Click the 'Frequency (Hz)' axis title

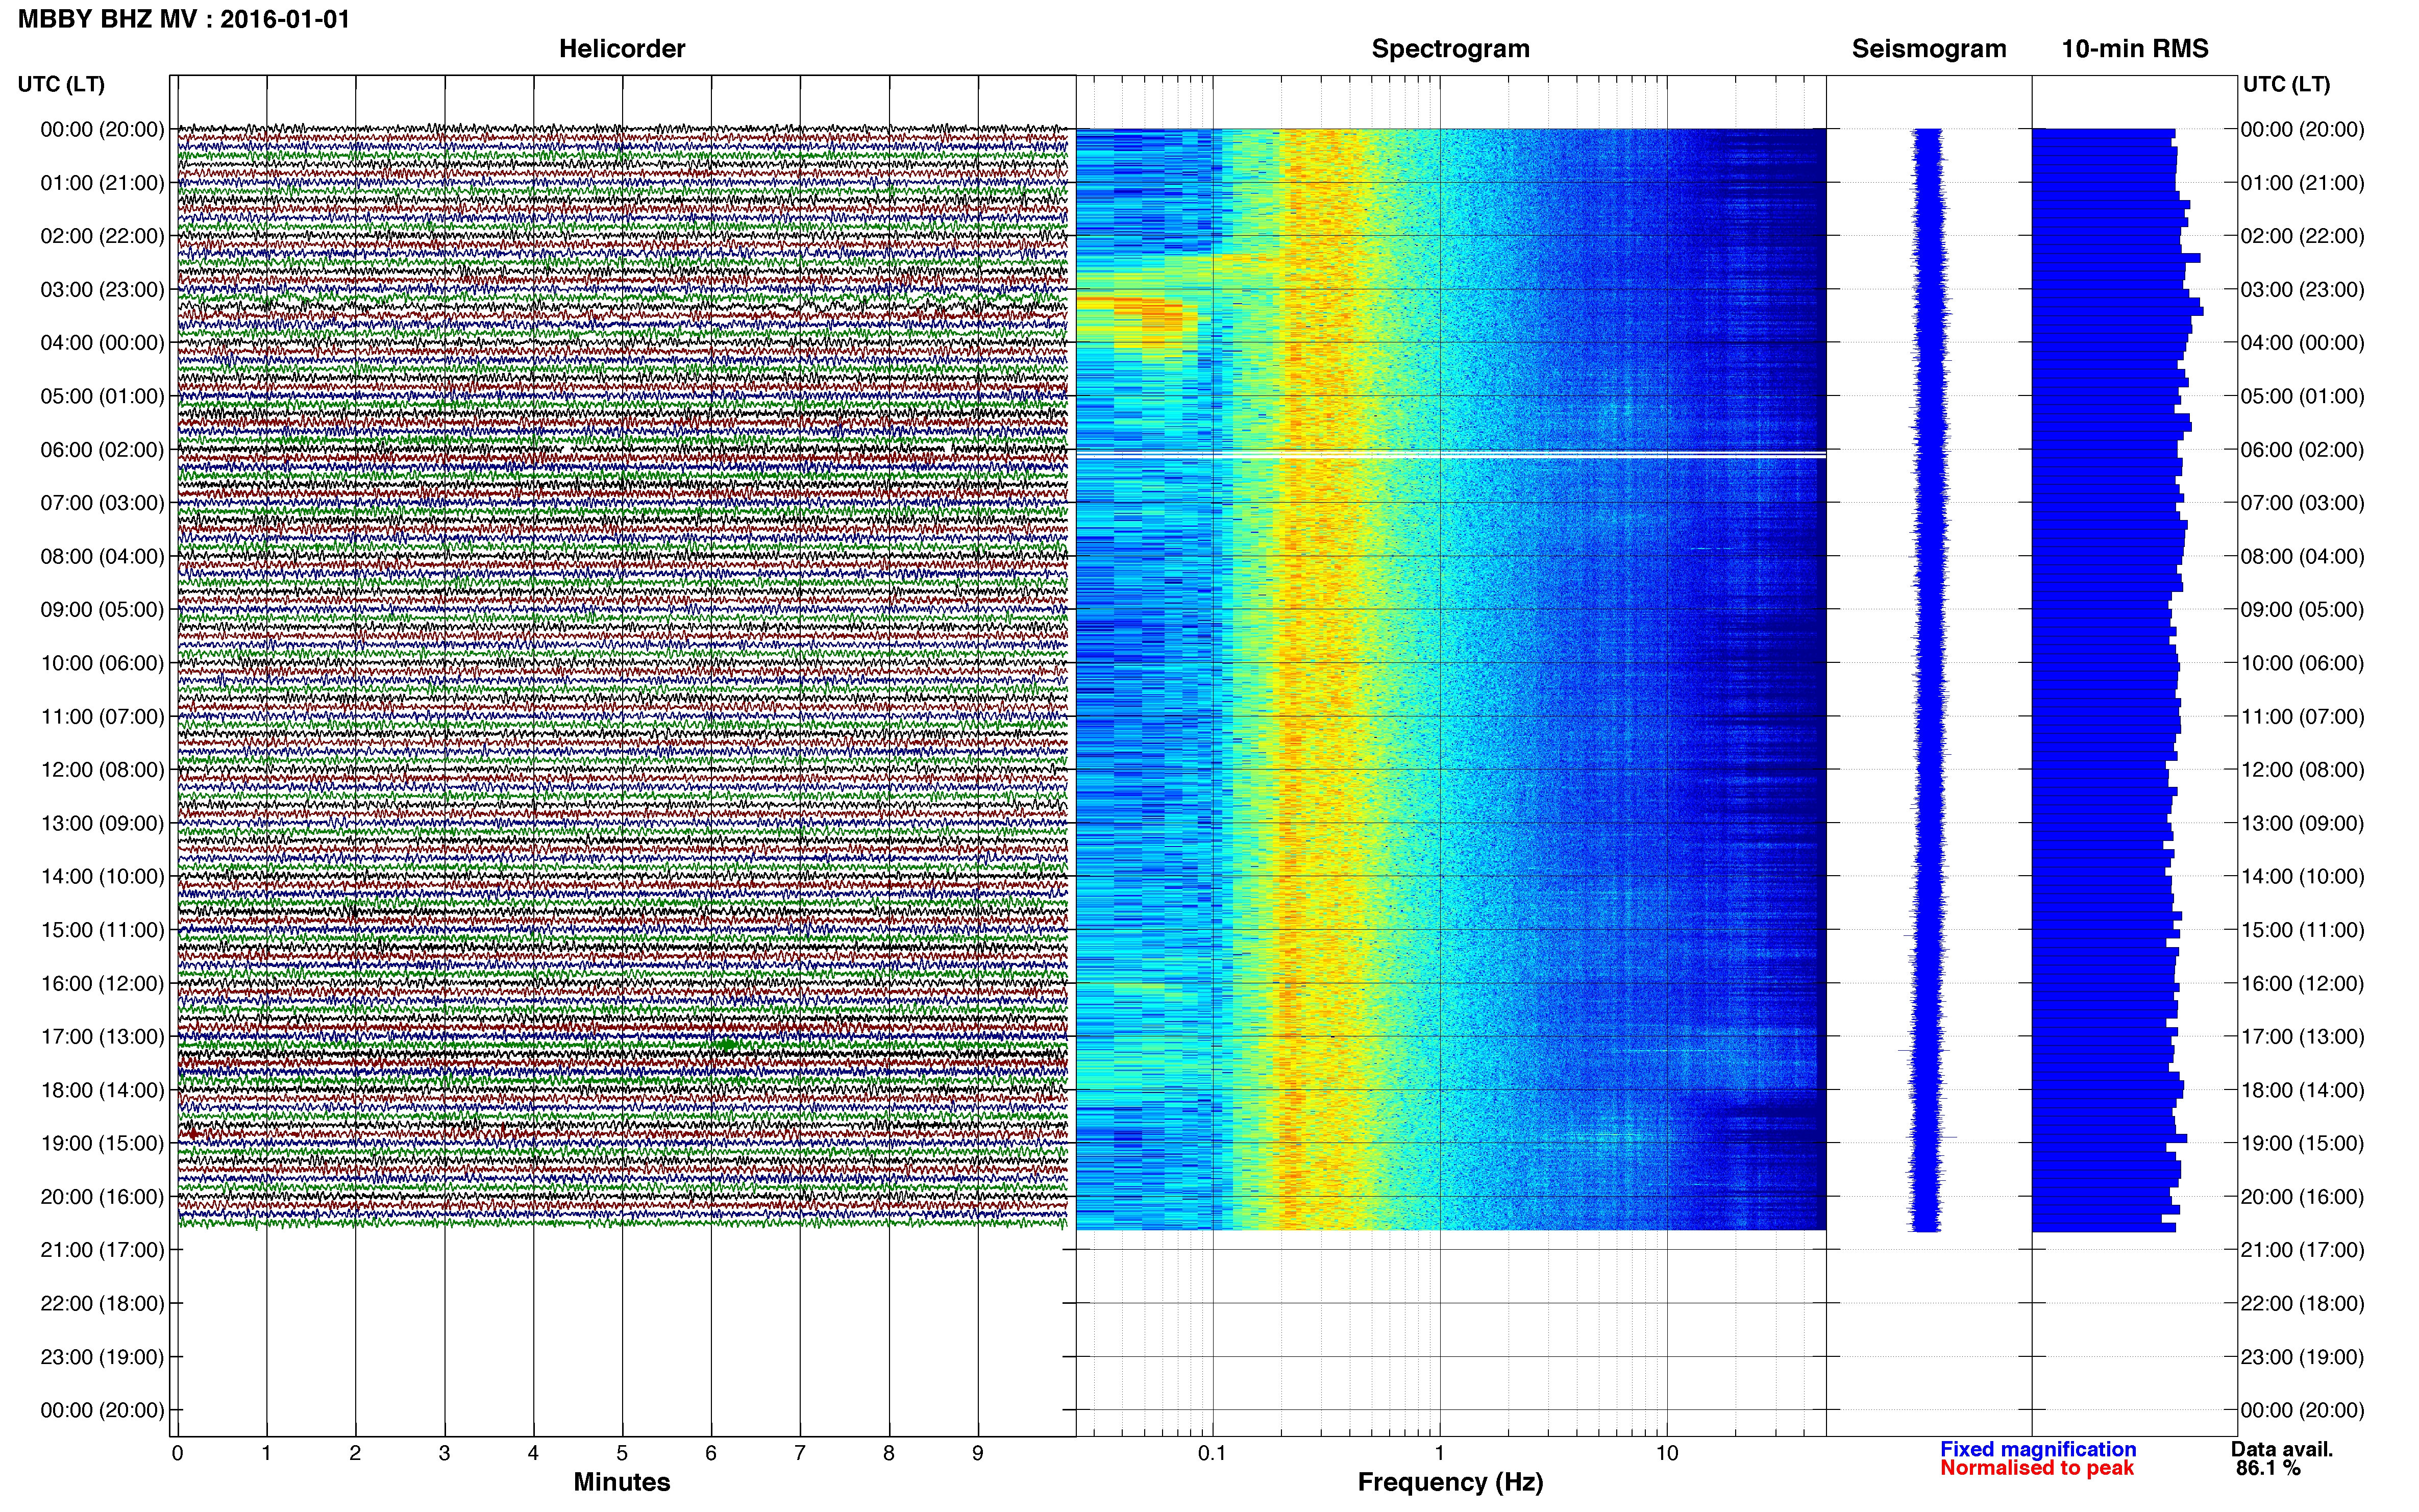[1450, 1482]
